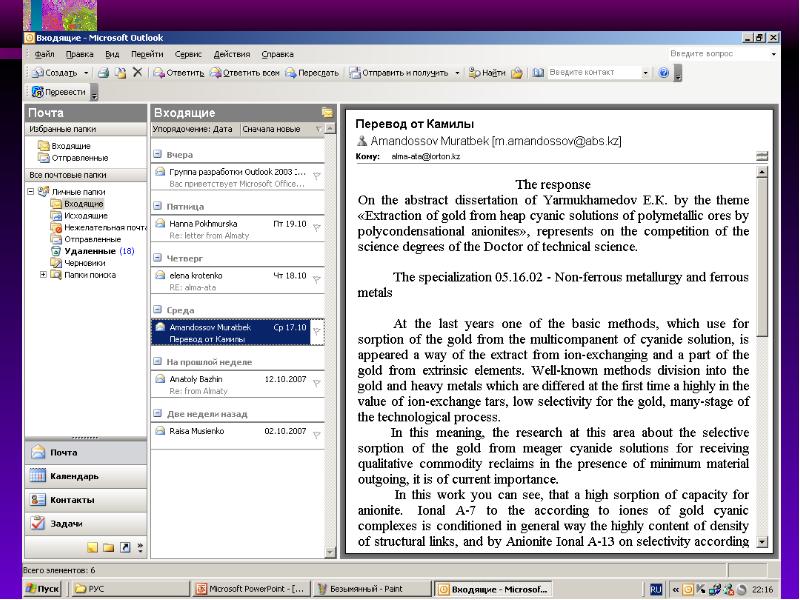Open the Задачи navigation button
This screenshot has width=800, height=600.
[86, 523]
